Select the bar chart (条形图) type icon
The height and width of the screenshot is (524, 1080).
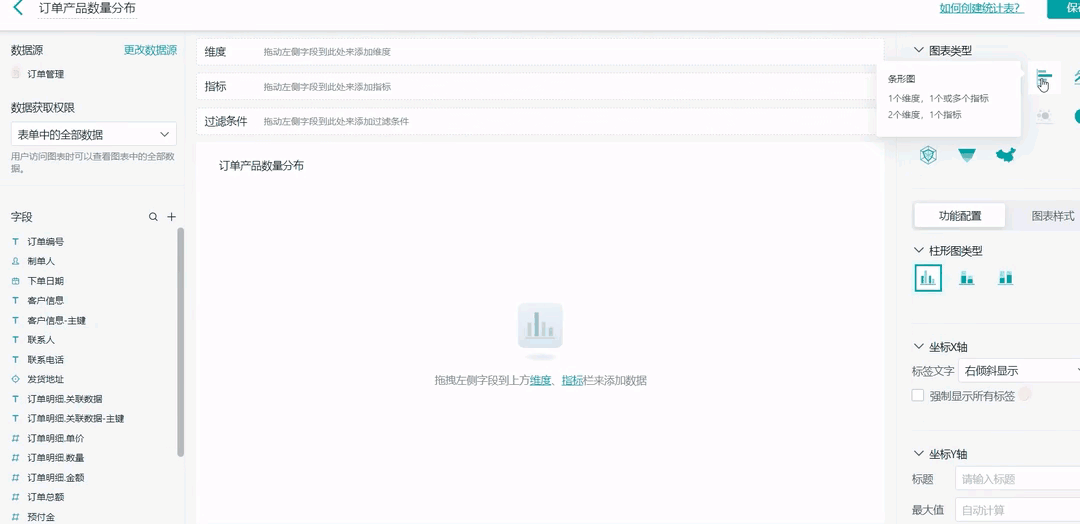1044,77
